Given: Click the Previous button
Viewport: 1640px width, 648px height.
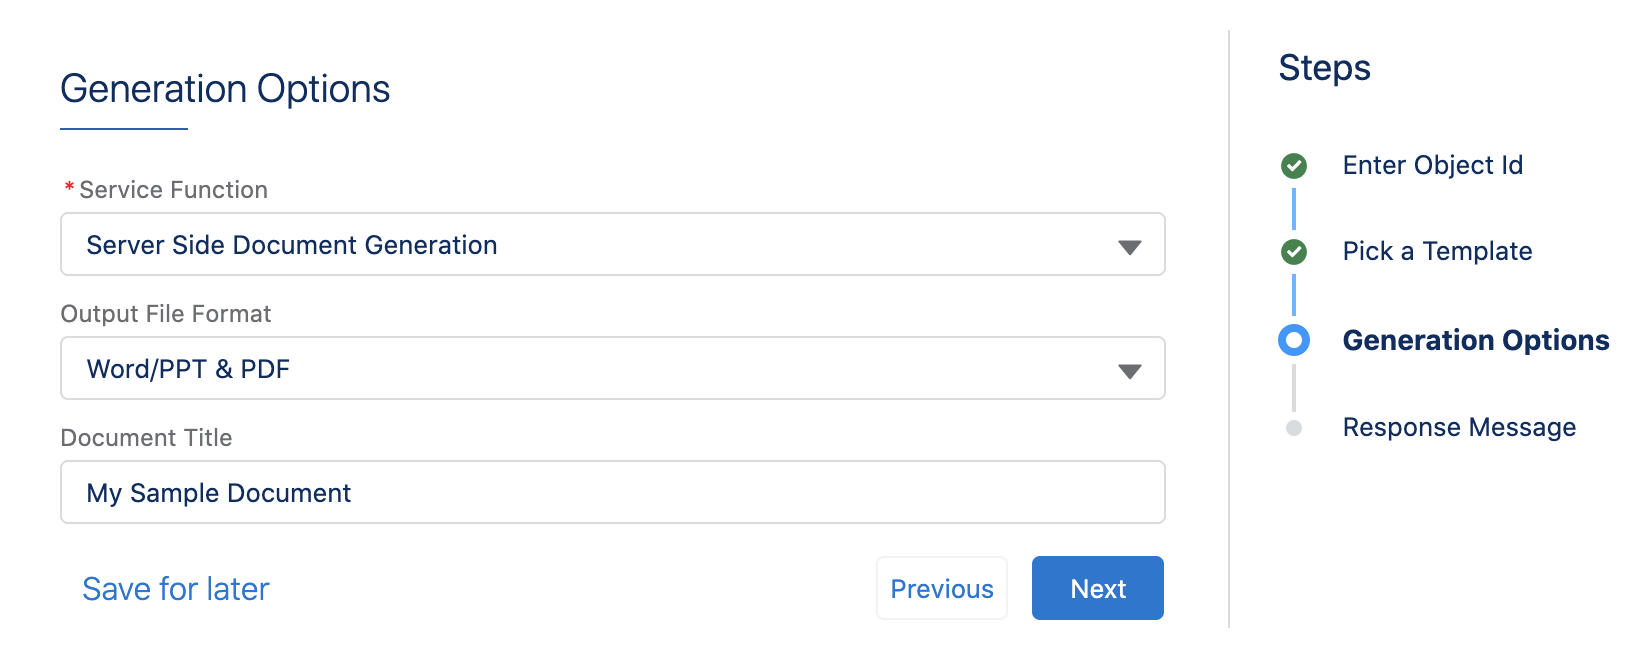Looking at the screenshot, I should point(941,588).
